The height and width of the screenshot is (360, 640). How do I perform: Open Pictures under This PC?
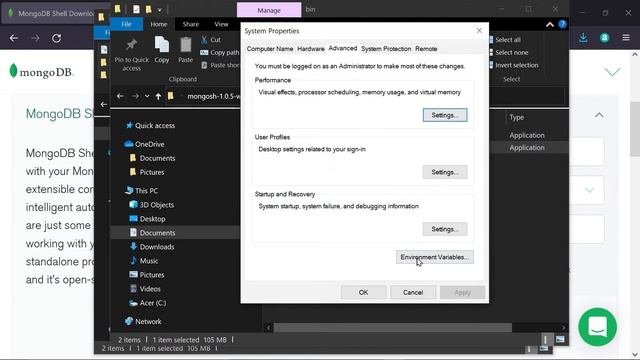pyautogui.click(x=147, y=275)
